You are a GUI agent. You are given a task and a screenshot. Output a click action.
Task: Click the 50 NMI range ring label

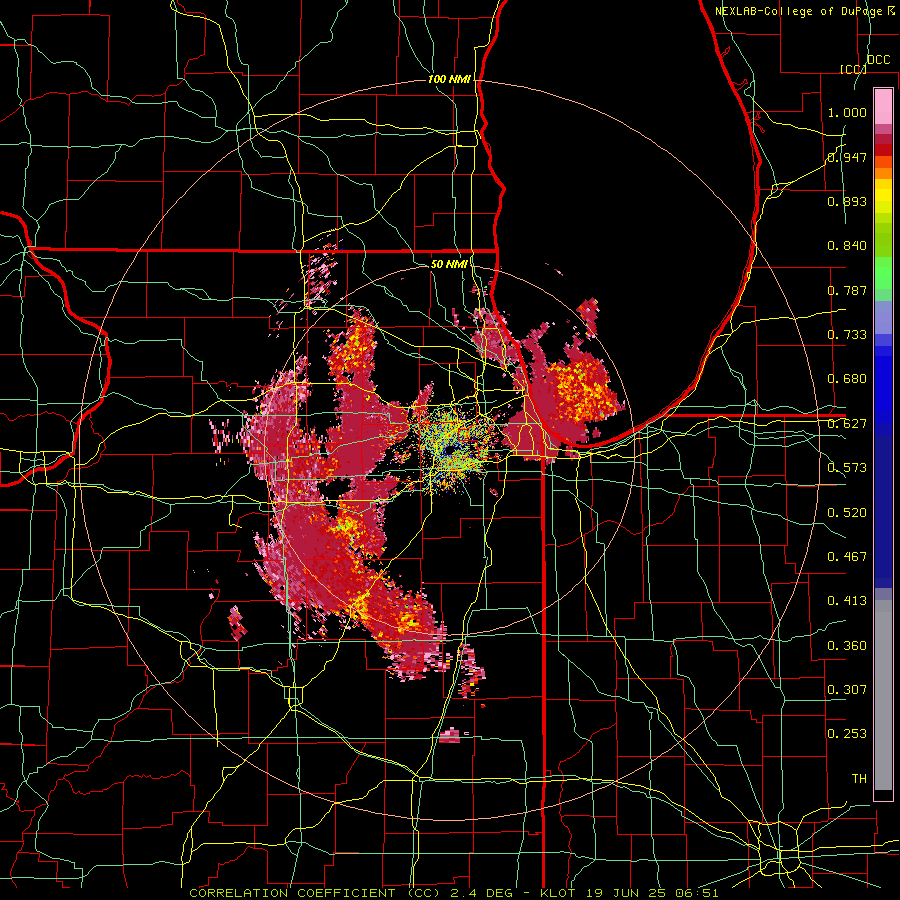pos(449,264)
